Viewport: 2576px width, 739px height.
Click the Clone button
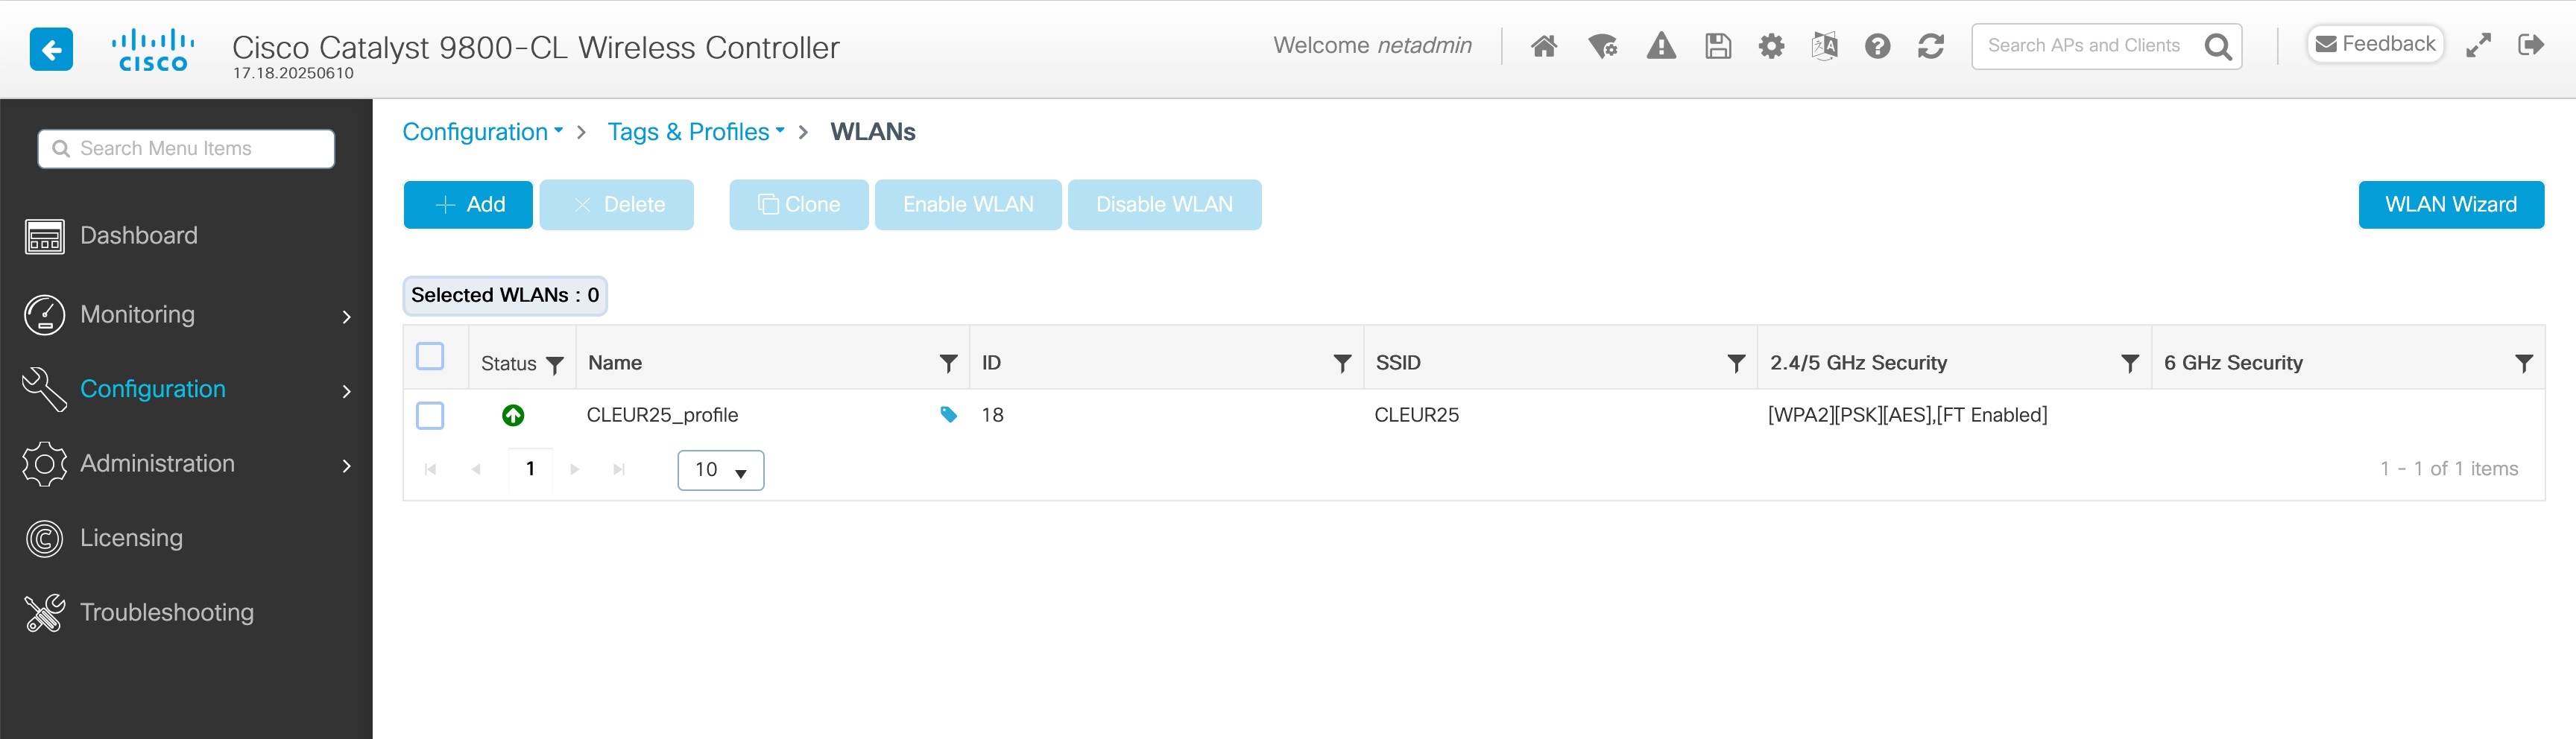coord(799,205)
